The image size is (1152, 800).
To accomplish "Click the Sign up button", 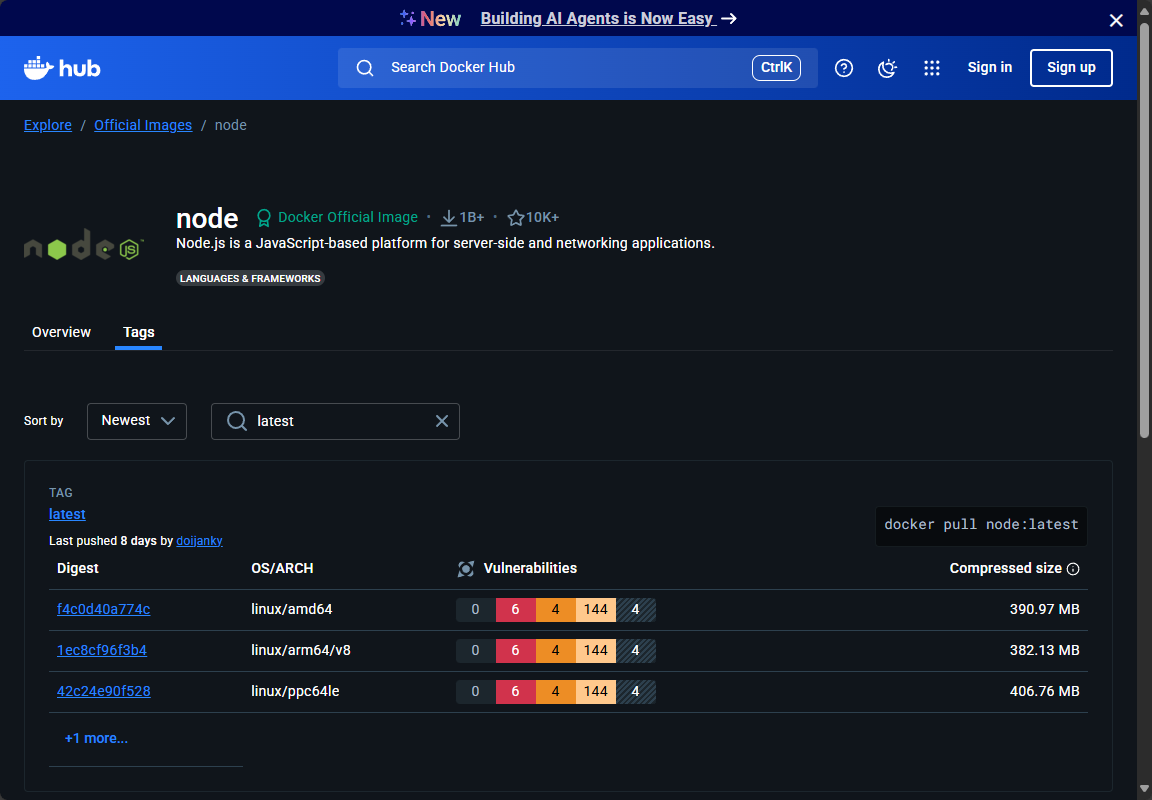I will 1071,68.
